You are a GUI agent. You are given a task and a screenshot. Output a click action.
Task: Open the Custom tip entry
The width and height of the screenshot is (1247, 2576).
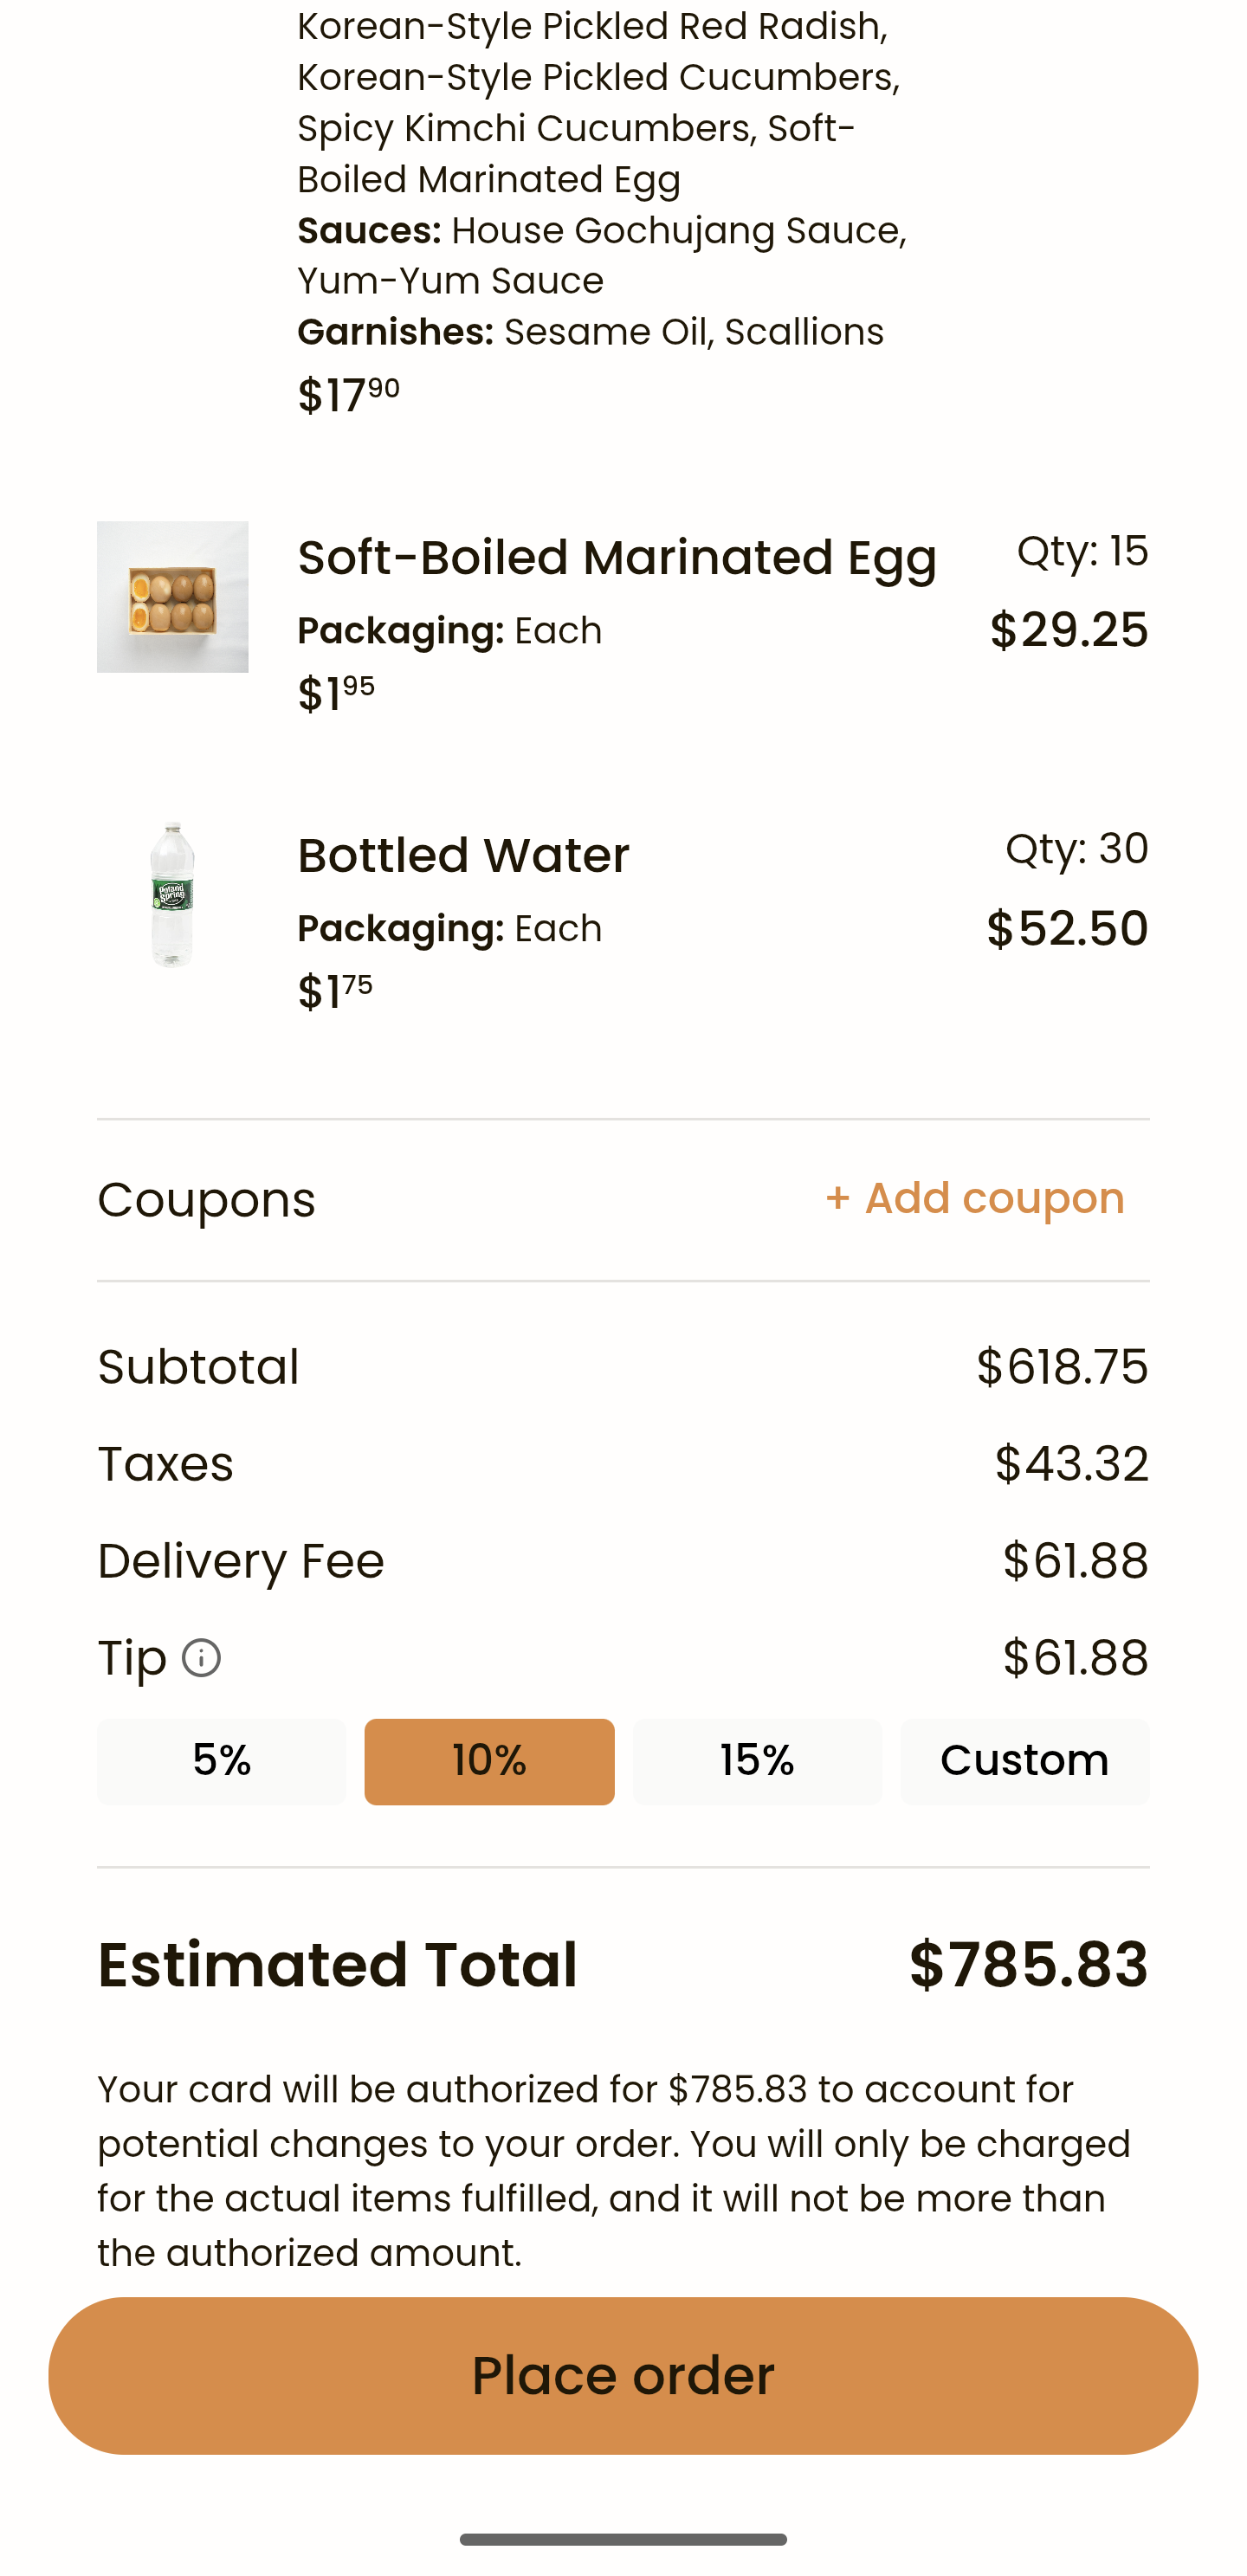pyautogui.click(x=1024, y=1761)
